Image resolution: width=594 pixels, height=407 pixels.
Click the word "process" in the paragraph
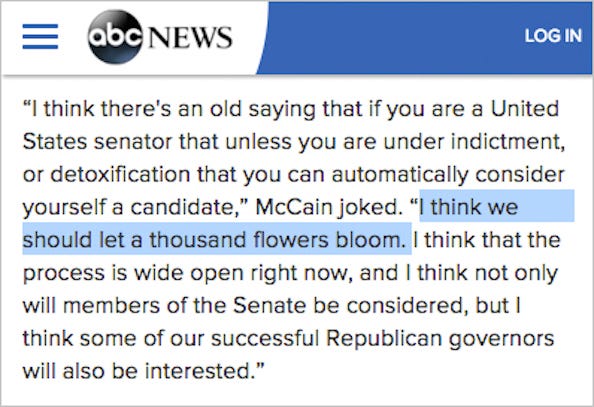coord(64,274)
